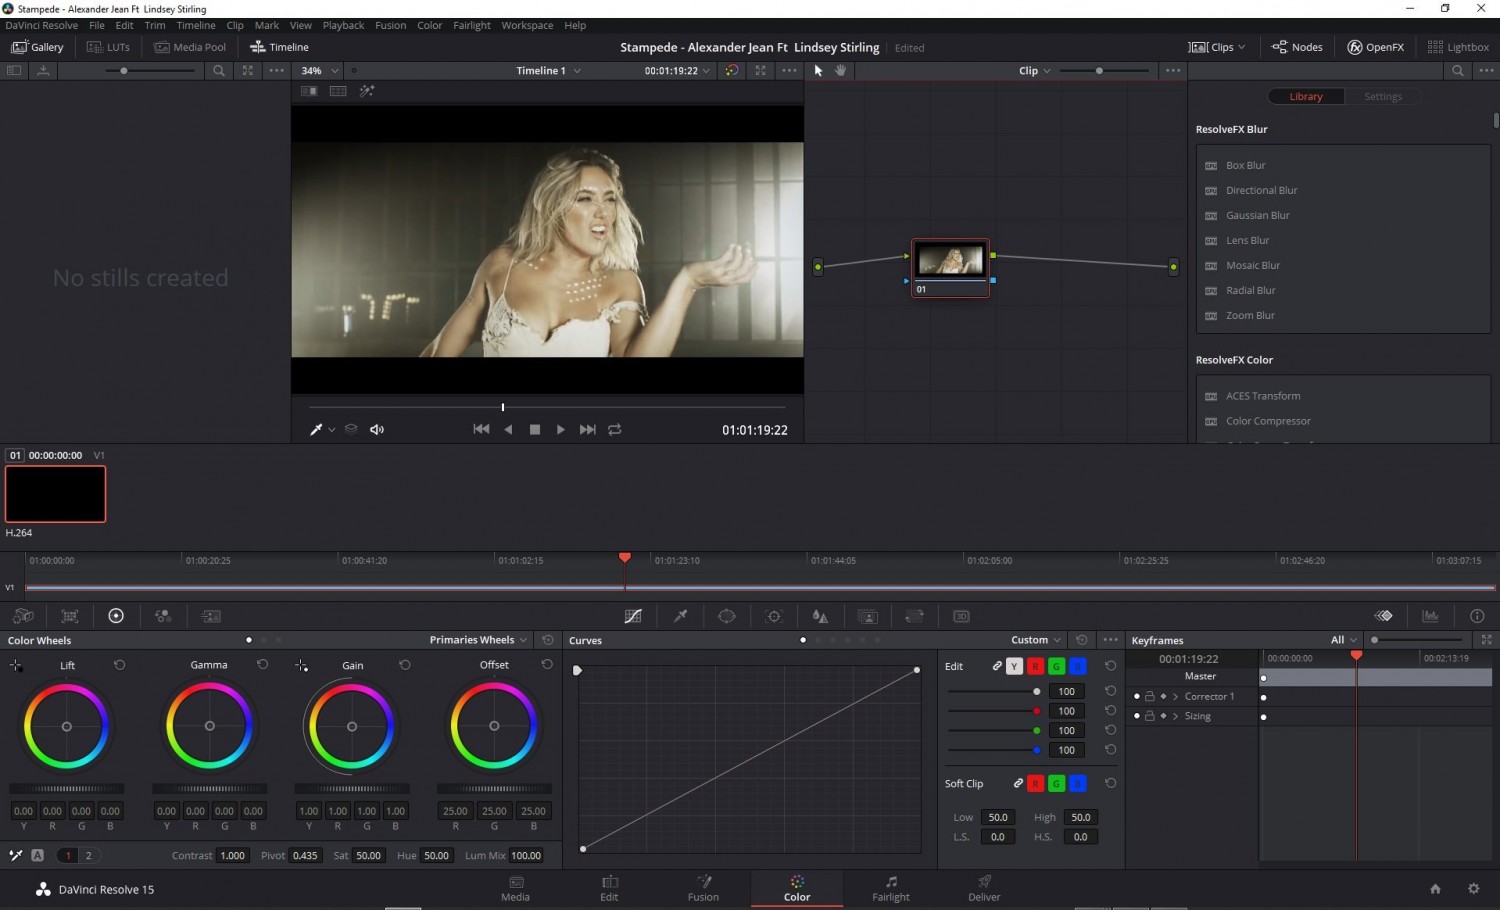Open the Power Window palette icon
The image size is (1500, 910).
coord(727,616)
